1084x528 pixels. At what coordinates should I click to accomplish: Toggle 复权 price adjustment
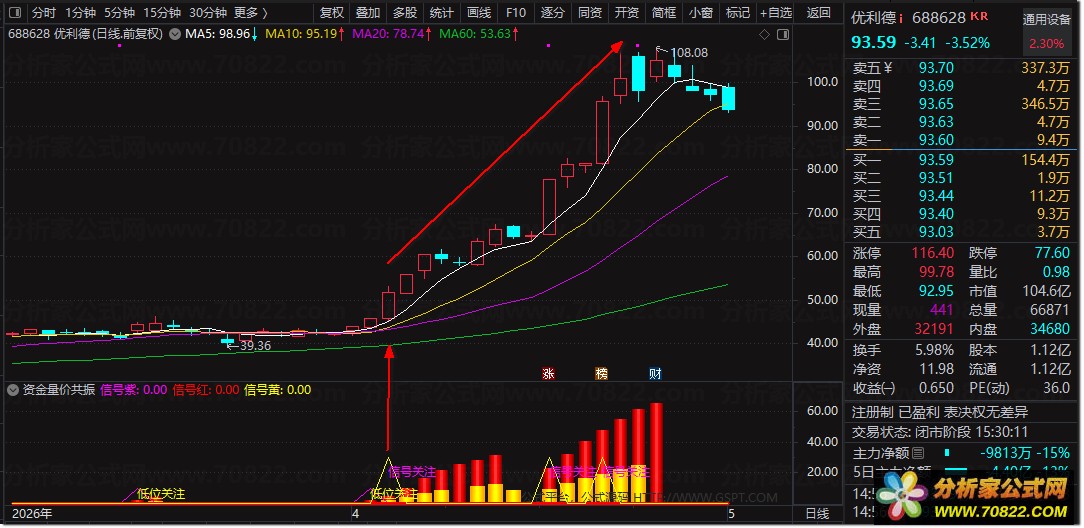332,12
